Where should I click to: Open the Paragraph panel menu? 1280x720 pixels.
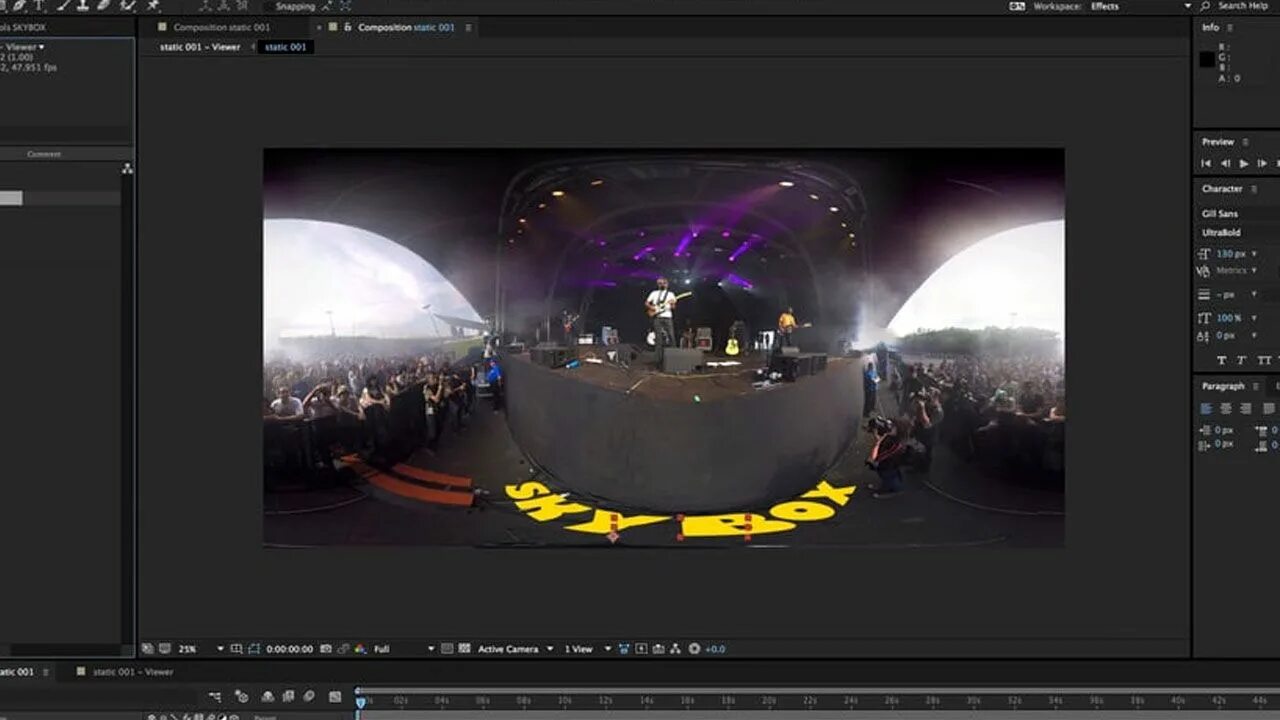[1256, 386]
